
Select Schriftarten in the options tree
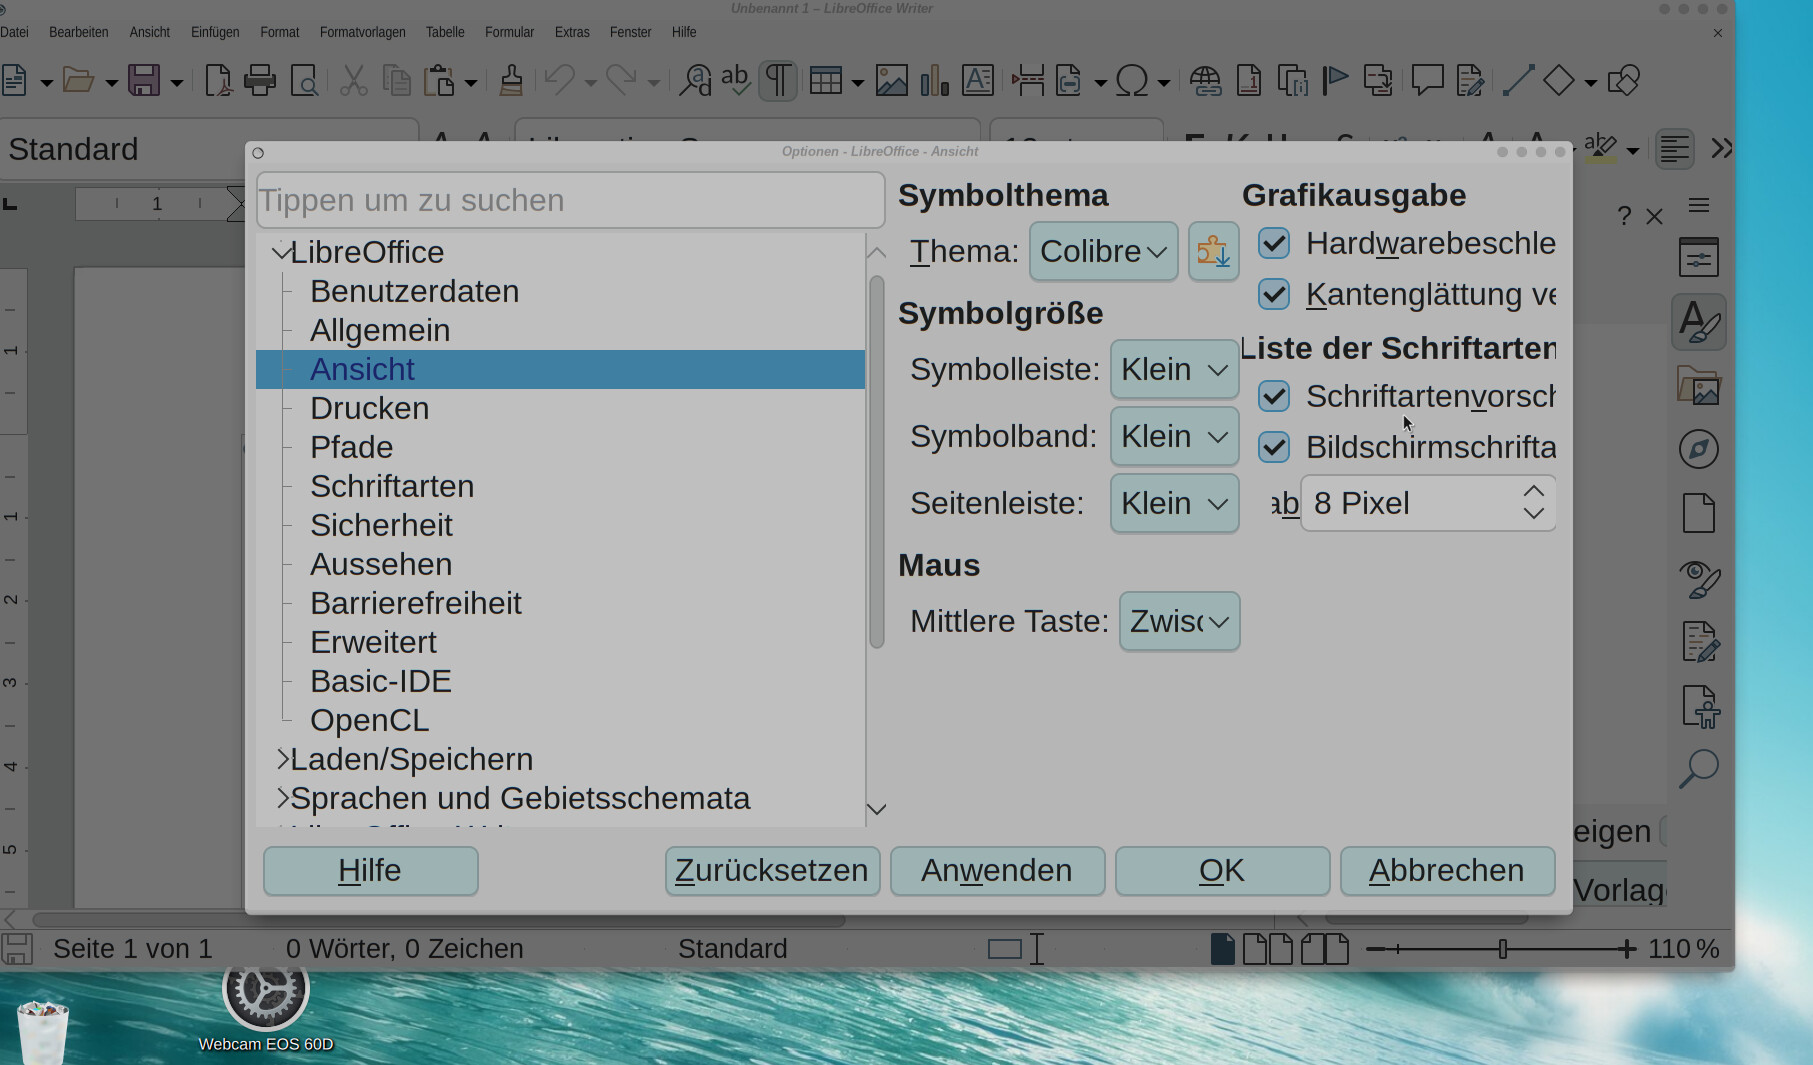392,486
